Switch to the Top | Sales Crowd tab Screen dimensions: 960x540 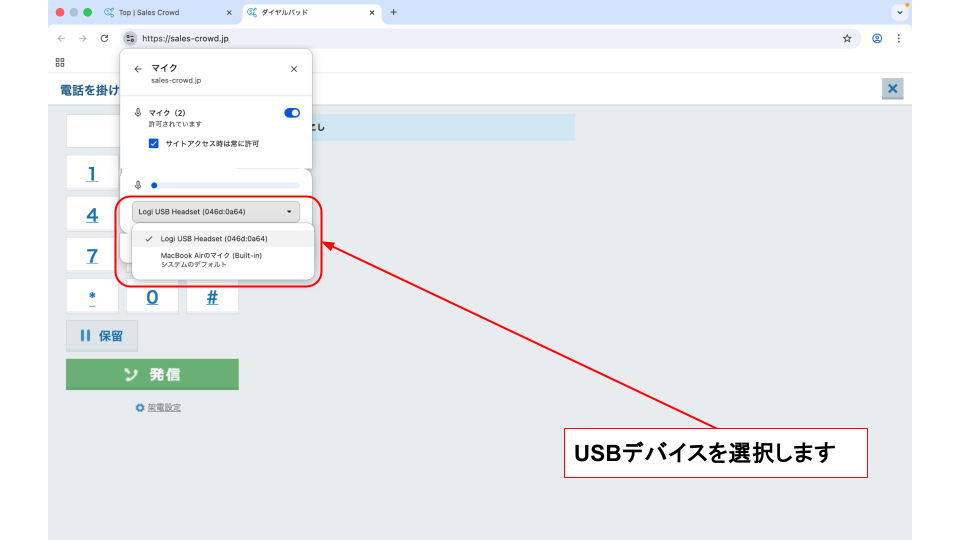click(x=165, y=12)
